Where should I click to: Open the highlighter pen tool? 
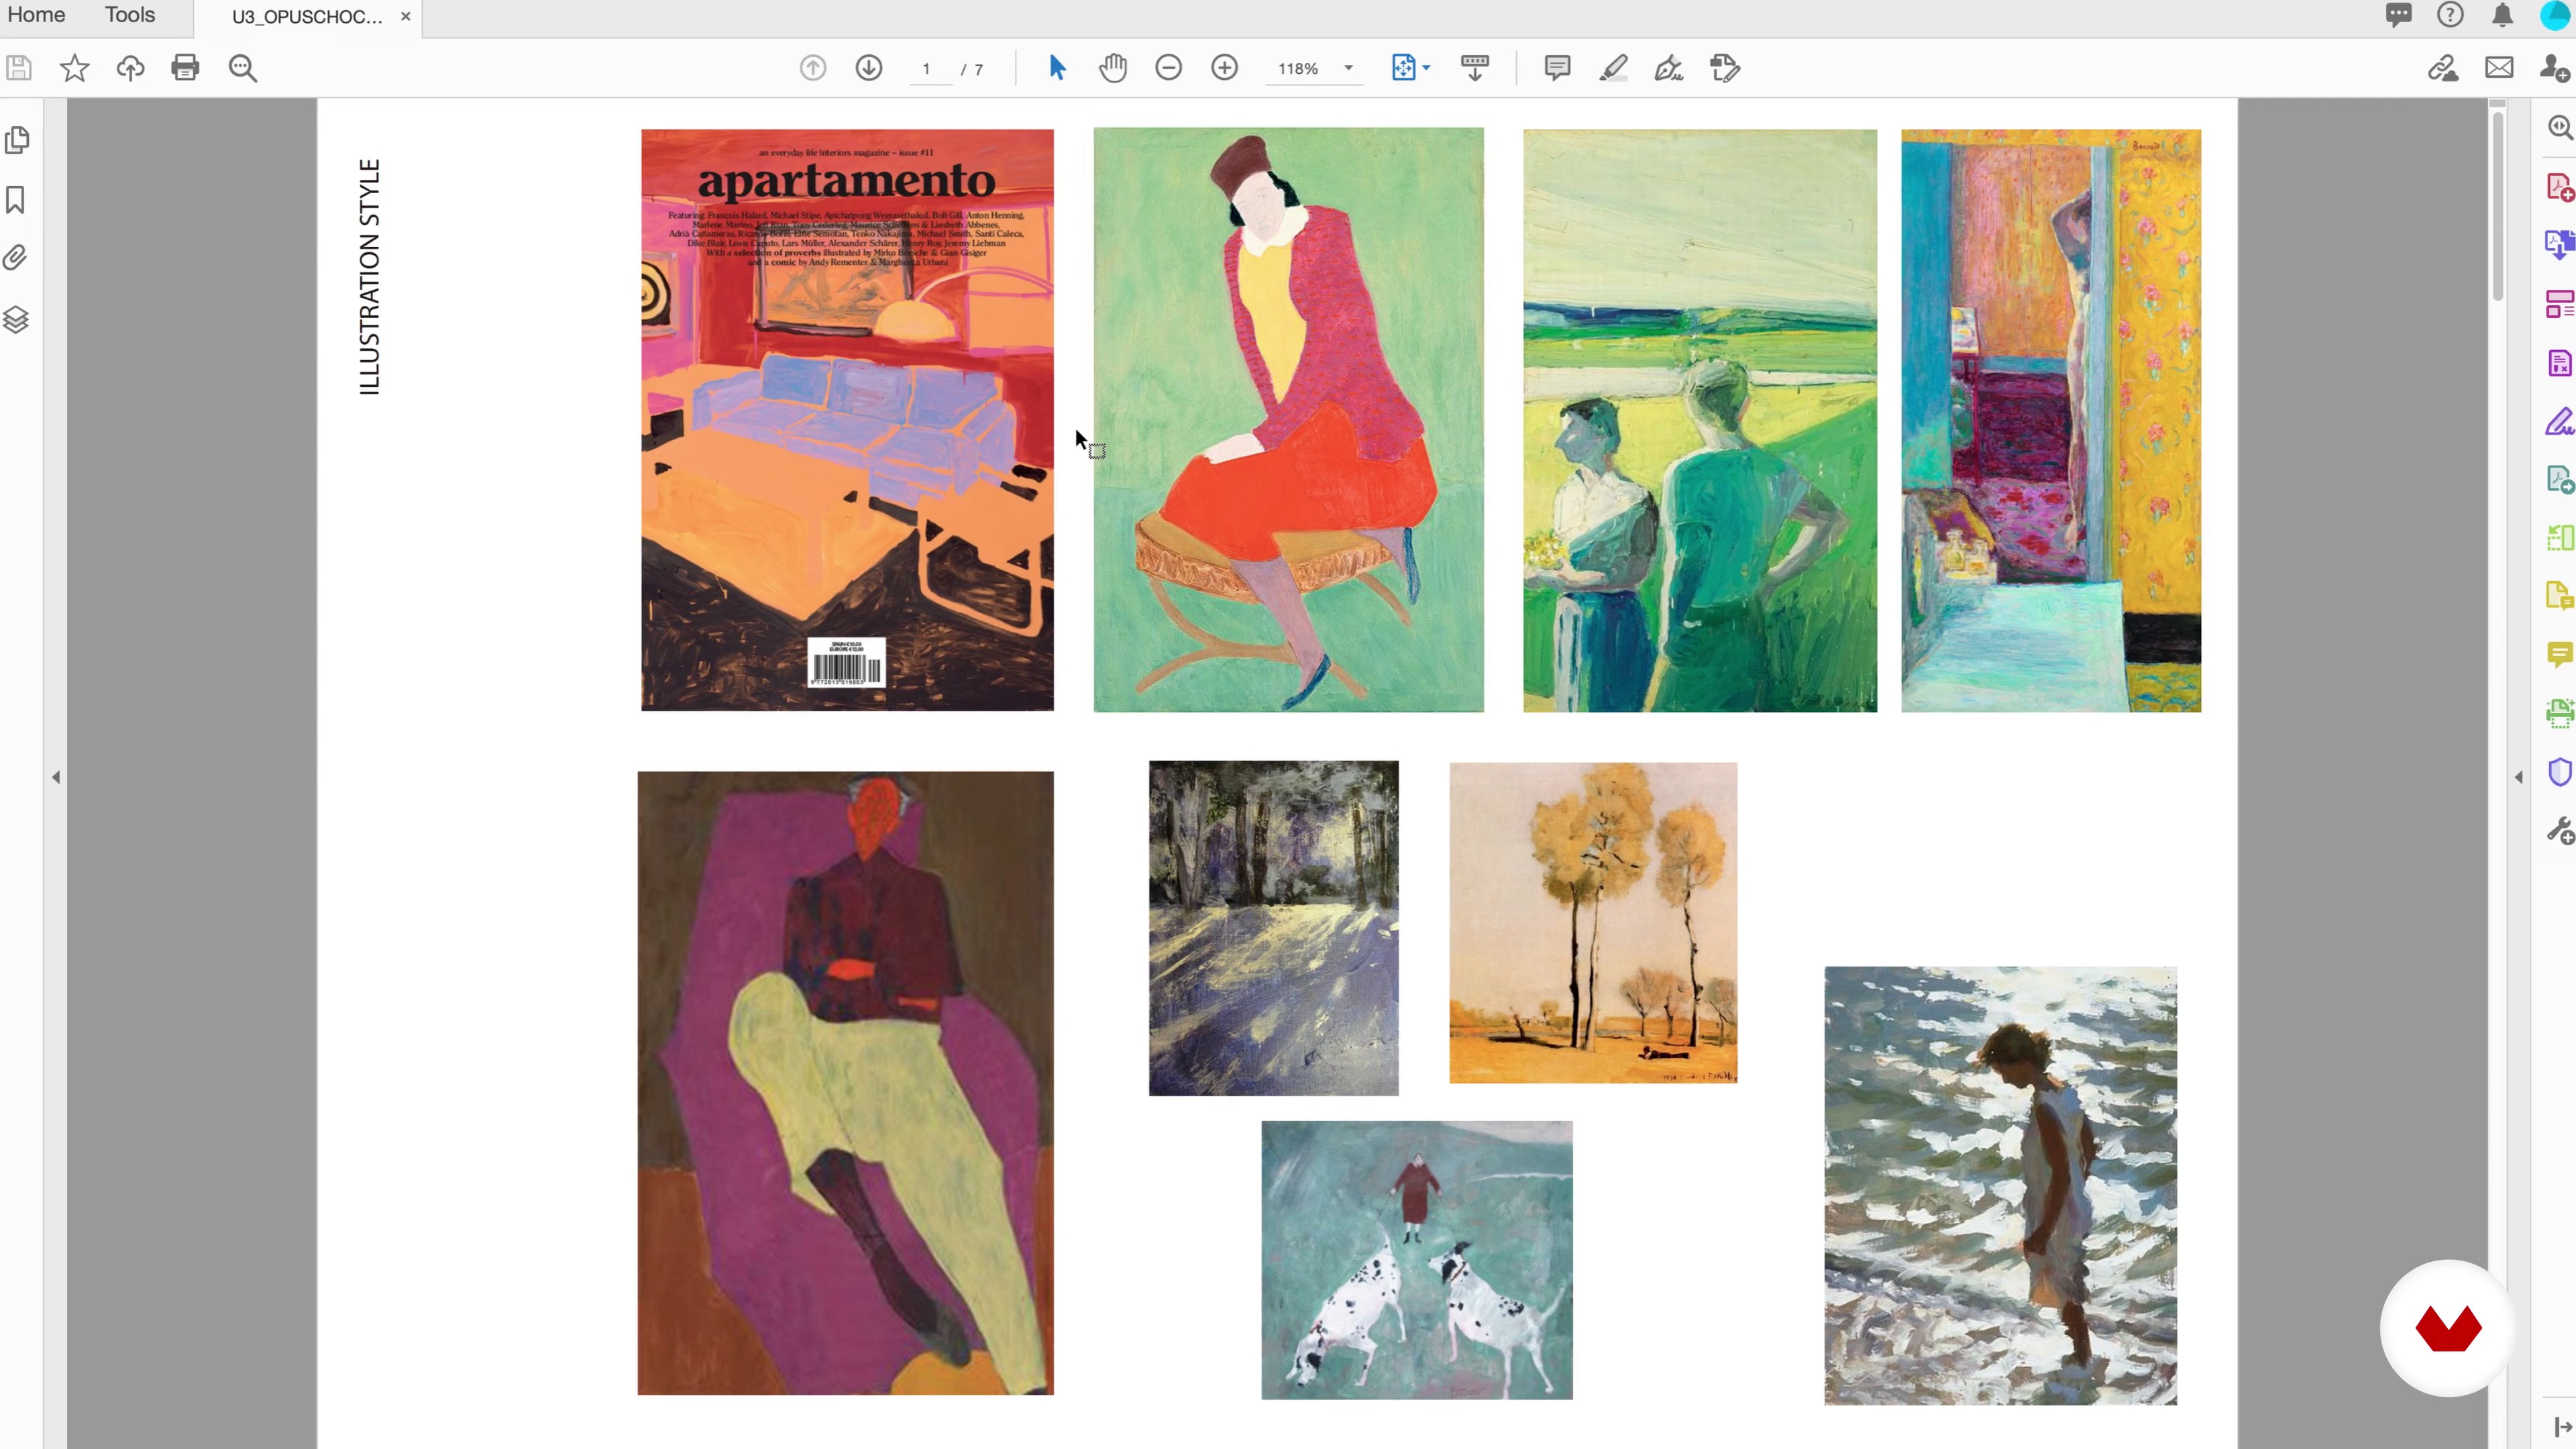[x=1613, y=68]
